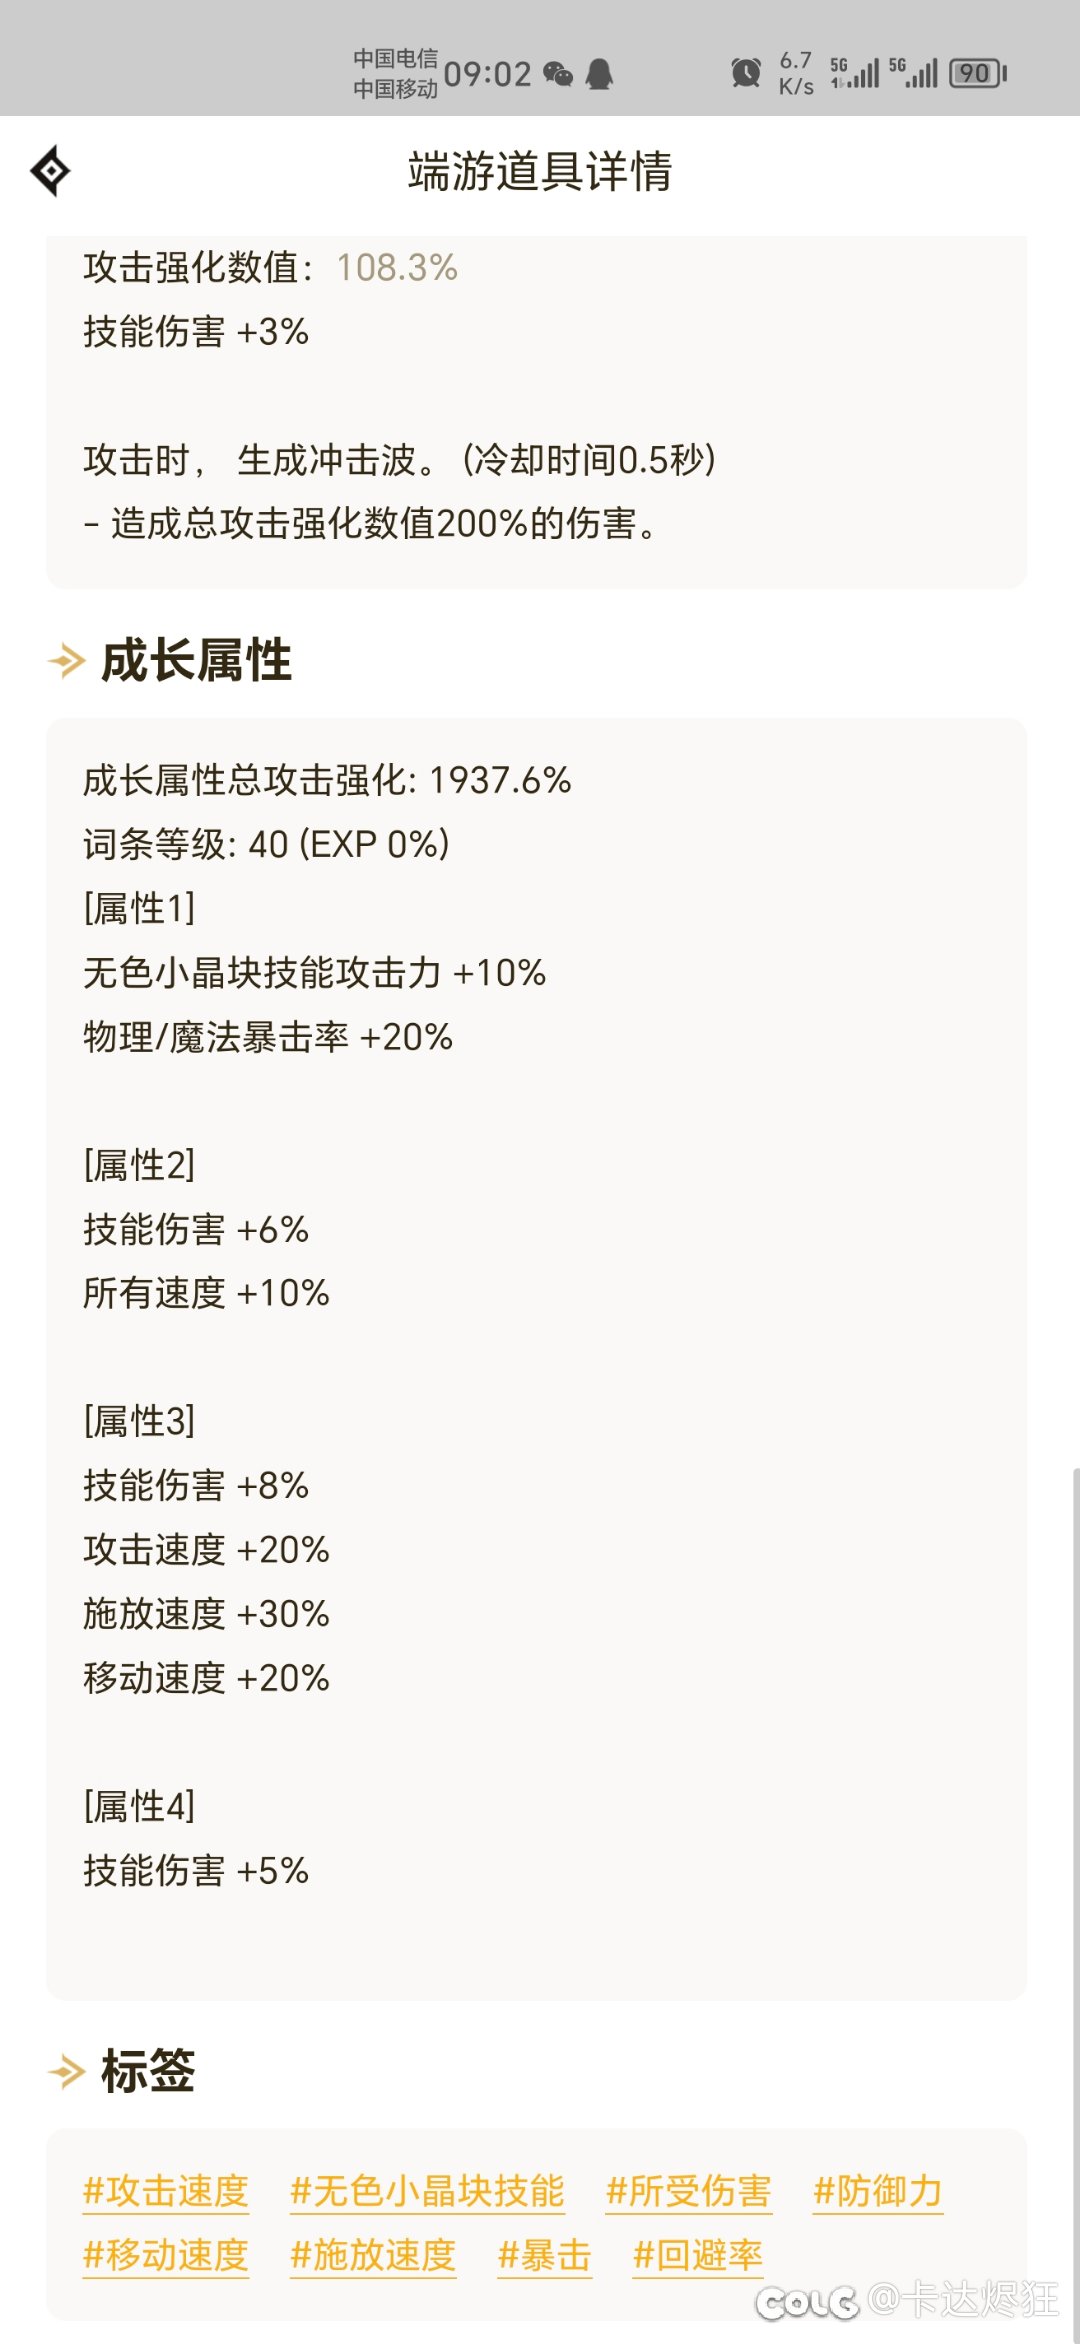Select the #防御力 tag
1080x2344 pixels.
878,2191
